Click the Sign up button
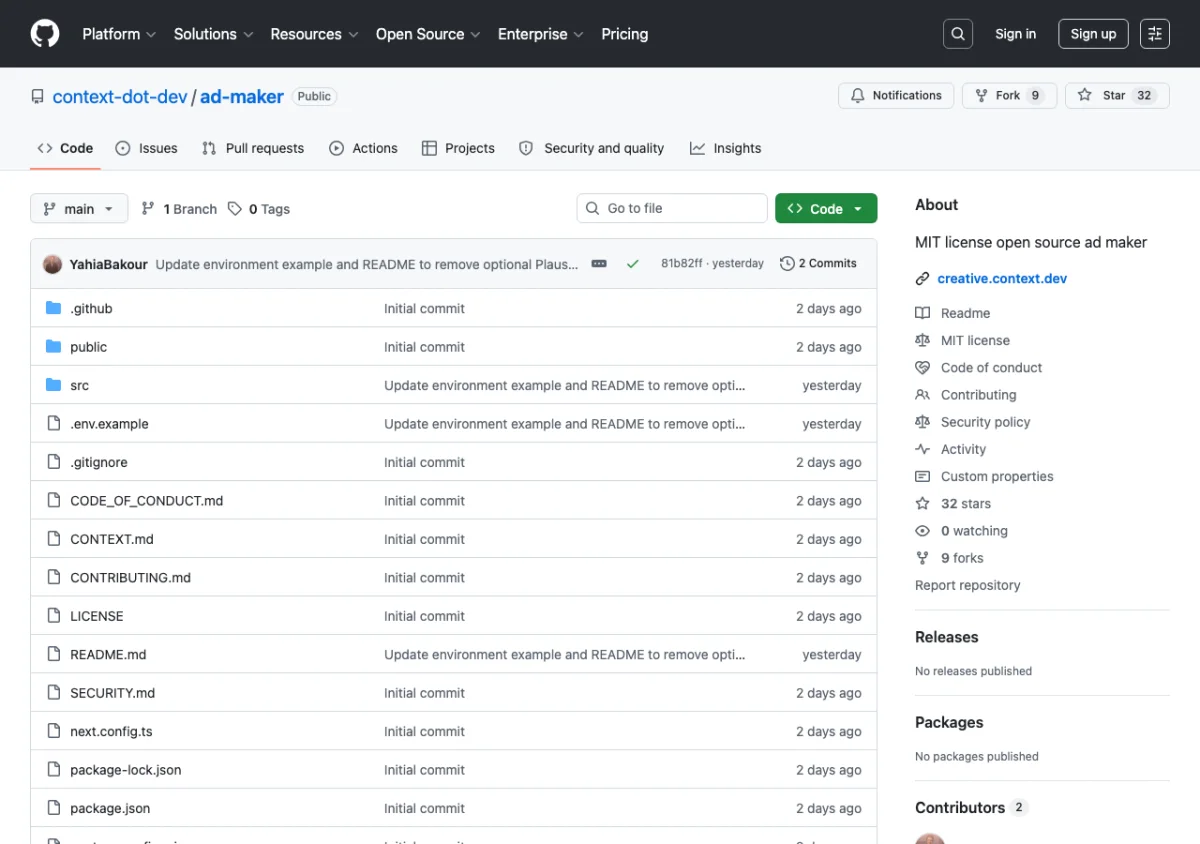The height and width of the screenshot is (844, 1200). [1093, 34]
